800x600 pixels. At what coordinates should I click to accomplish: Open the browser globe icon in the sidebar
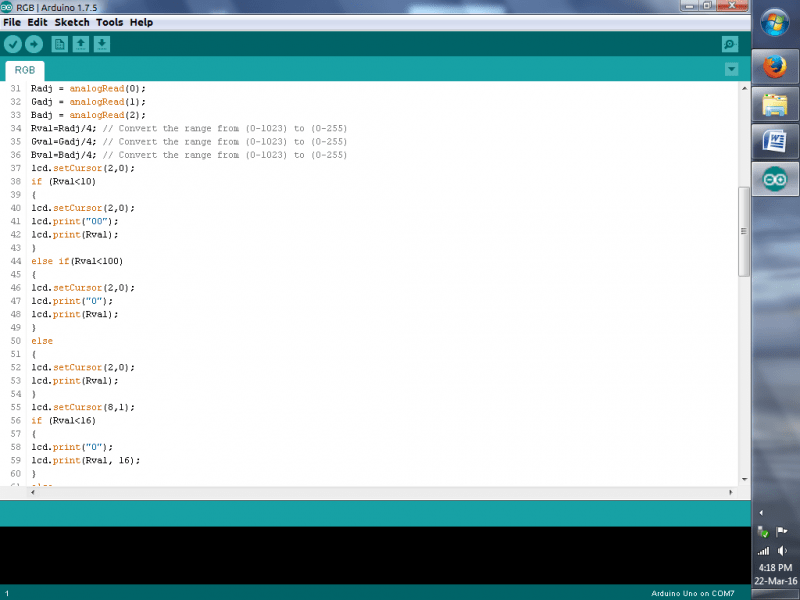(775, 25)
